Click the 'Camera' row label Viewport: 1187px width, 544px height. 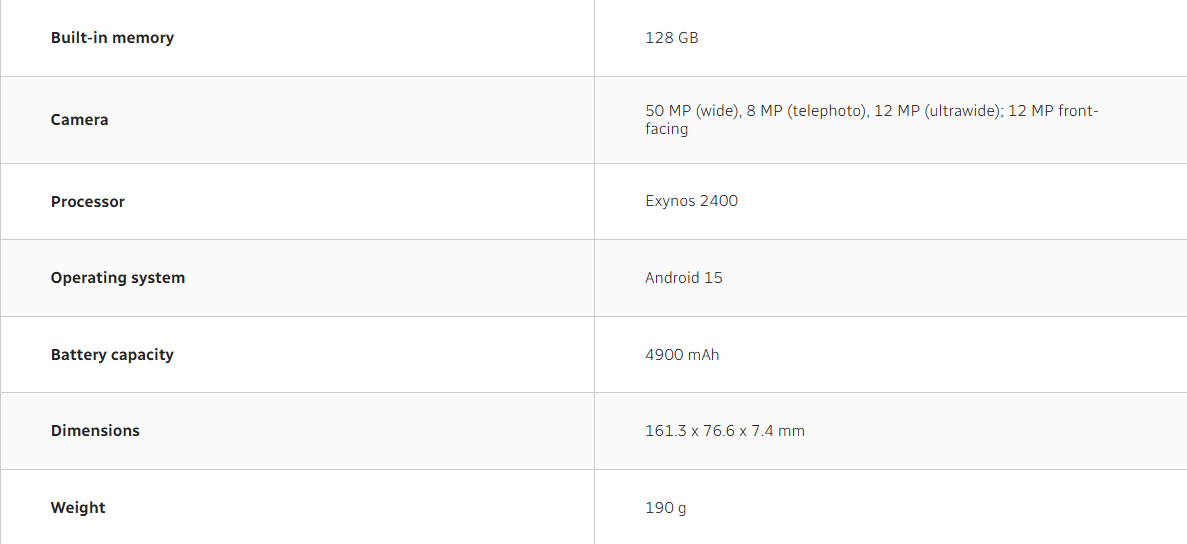(79, 120)
